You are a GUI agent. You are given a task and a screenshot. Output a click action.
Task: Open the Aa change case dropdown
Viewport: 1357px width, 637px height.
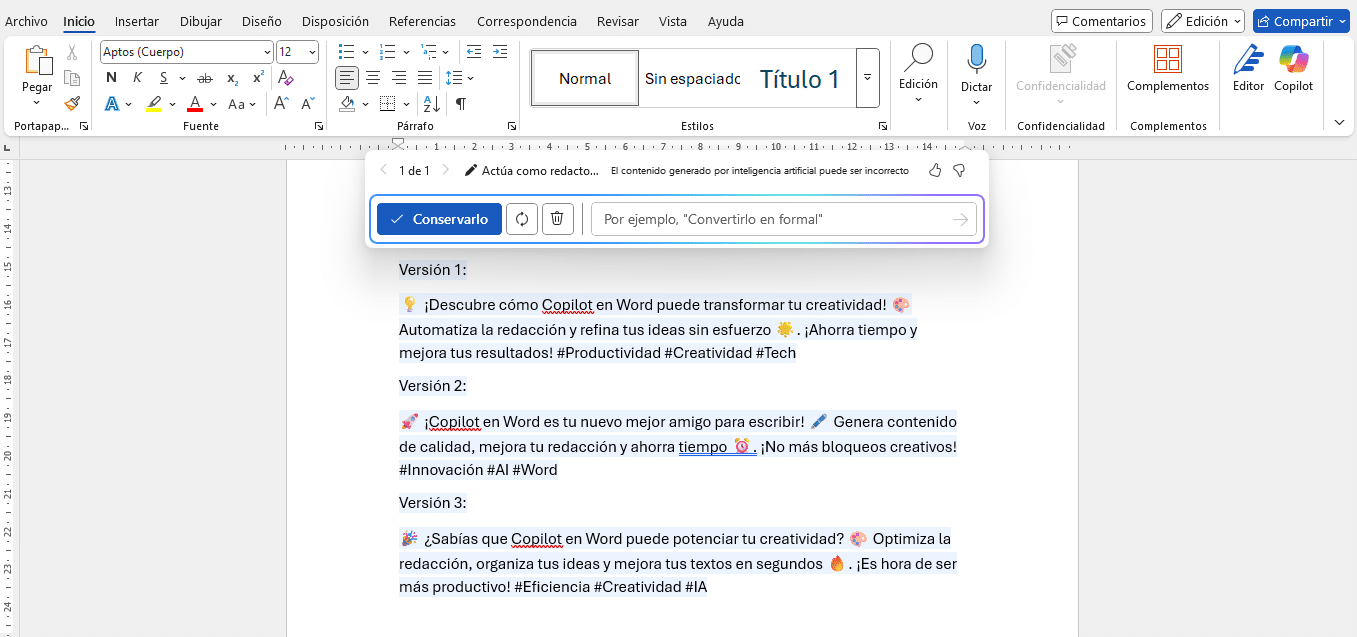[242, 104]
